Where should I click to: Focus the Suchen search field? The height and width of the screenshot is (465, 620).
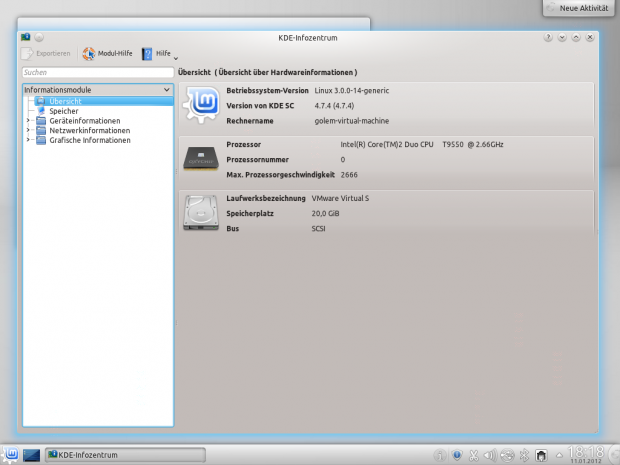98,72
